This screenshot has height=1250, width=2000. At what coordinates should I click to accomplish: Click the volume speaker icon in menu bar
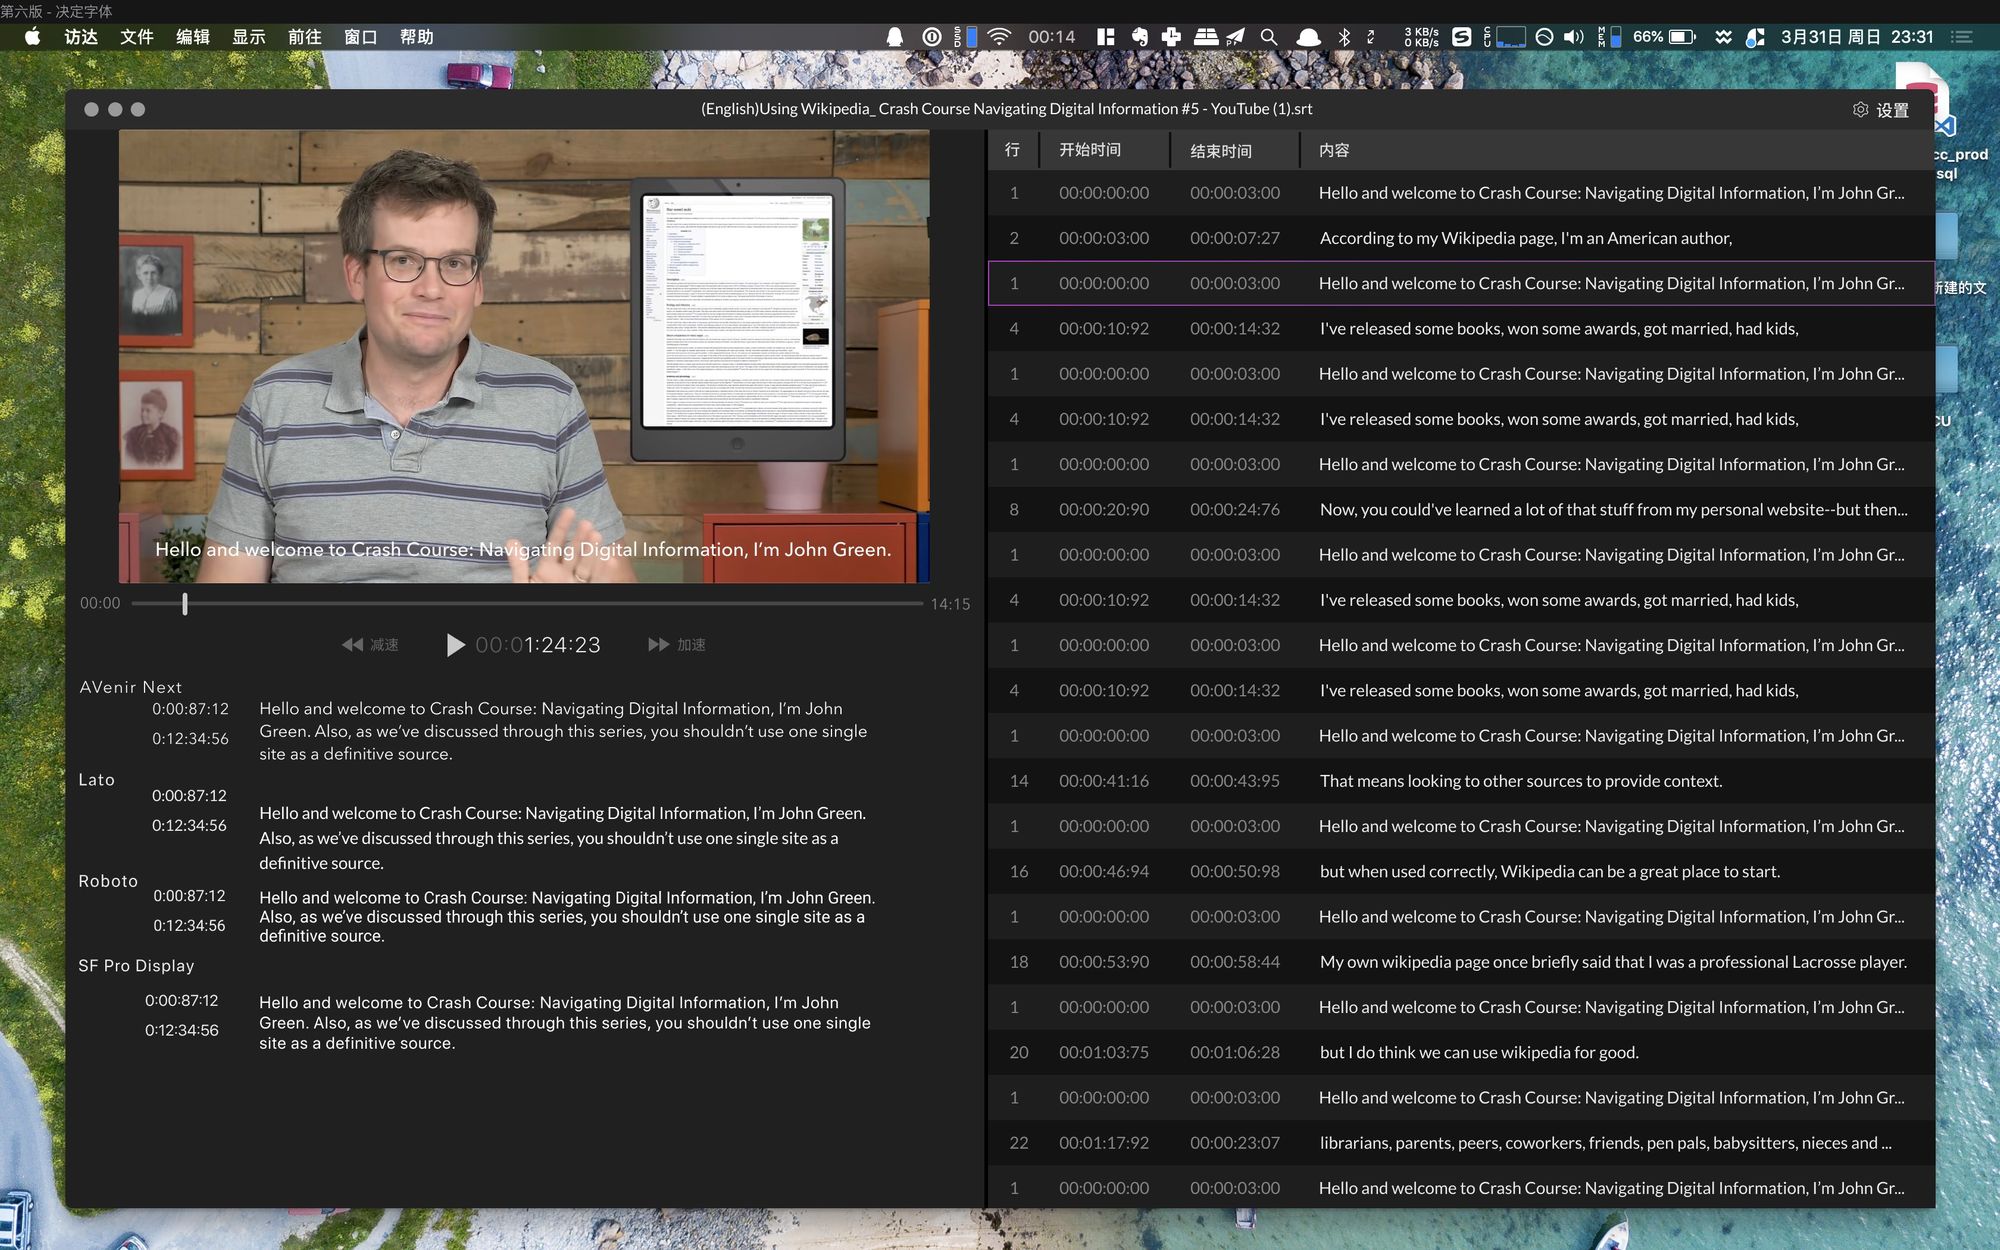(x=1573, y=37)
